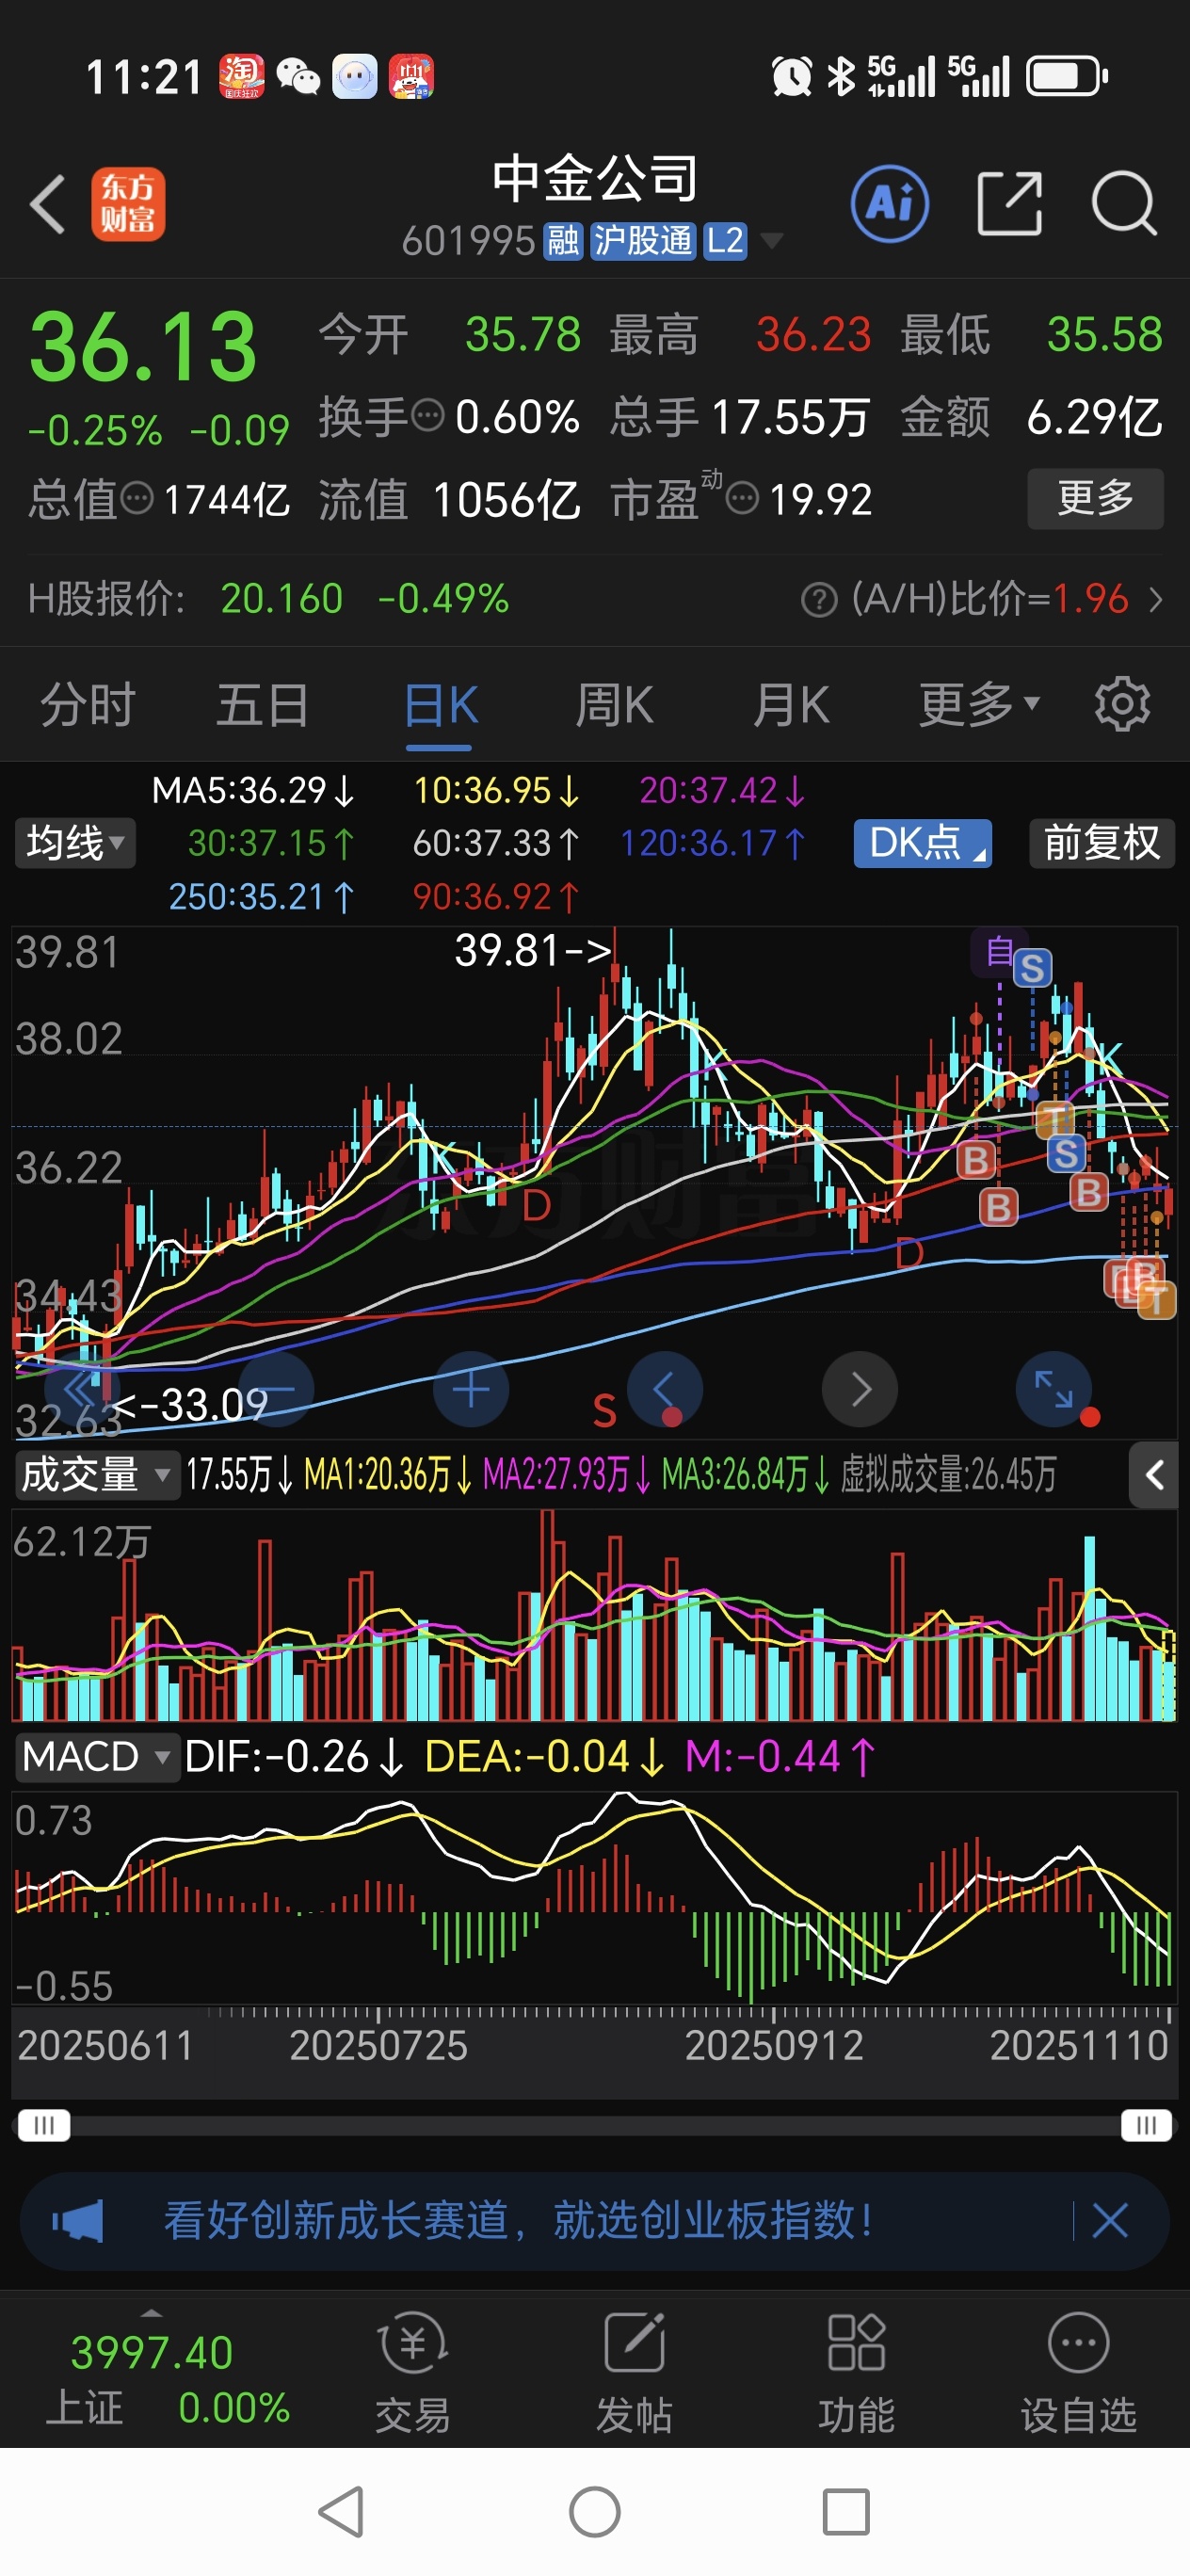The image size is (1190, 2576).
Task: Tap the back arrow at top left
Action: [47, 204]
